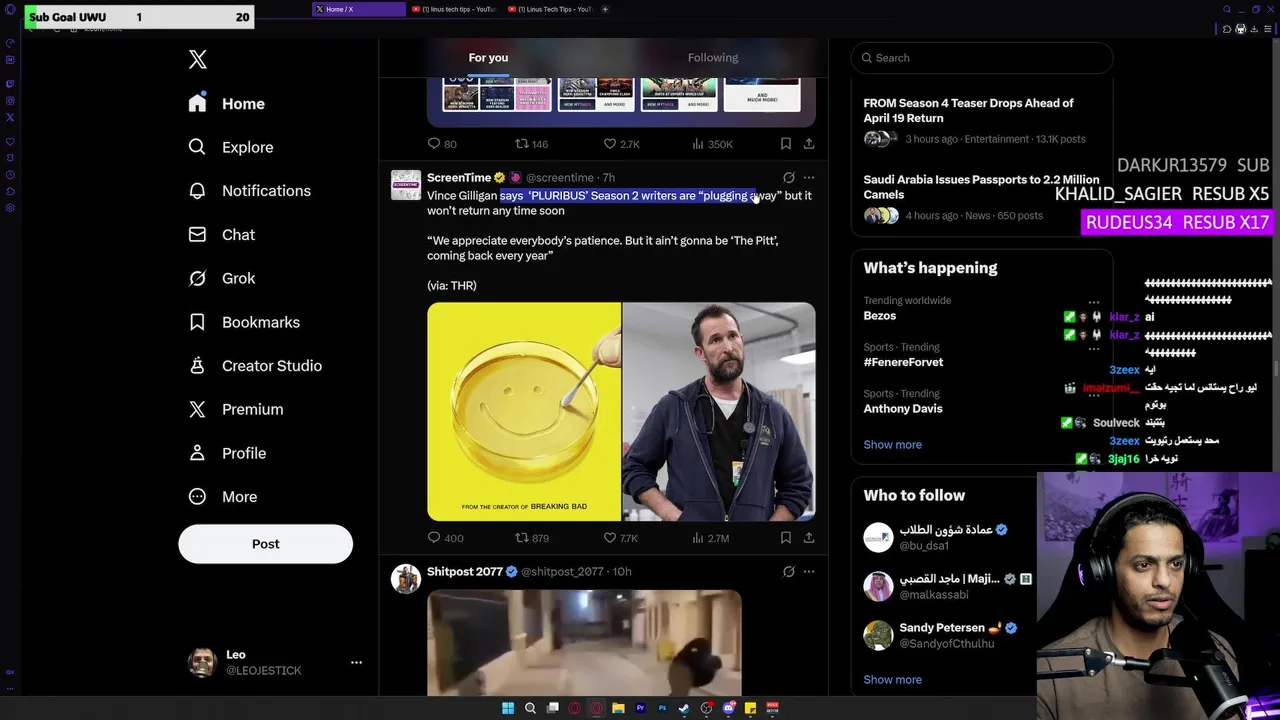Open Grok in the sidebar

(x=222, y=278)
